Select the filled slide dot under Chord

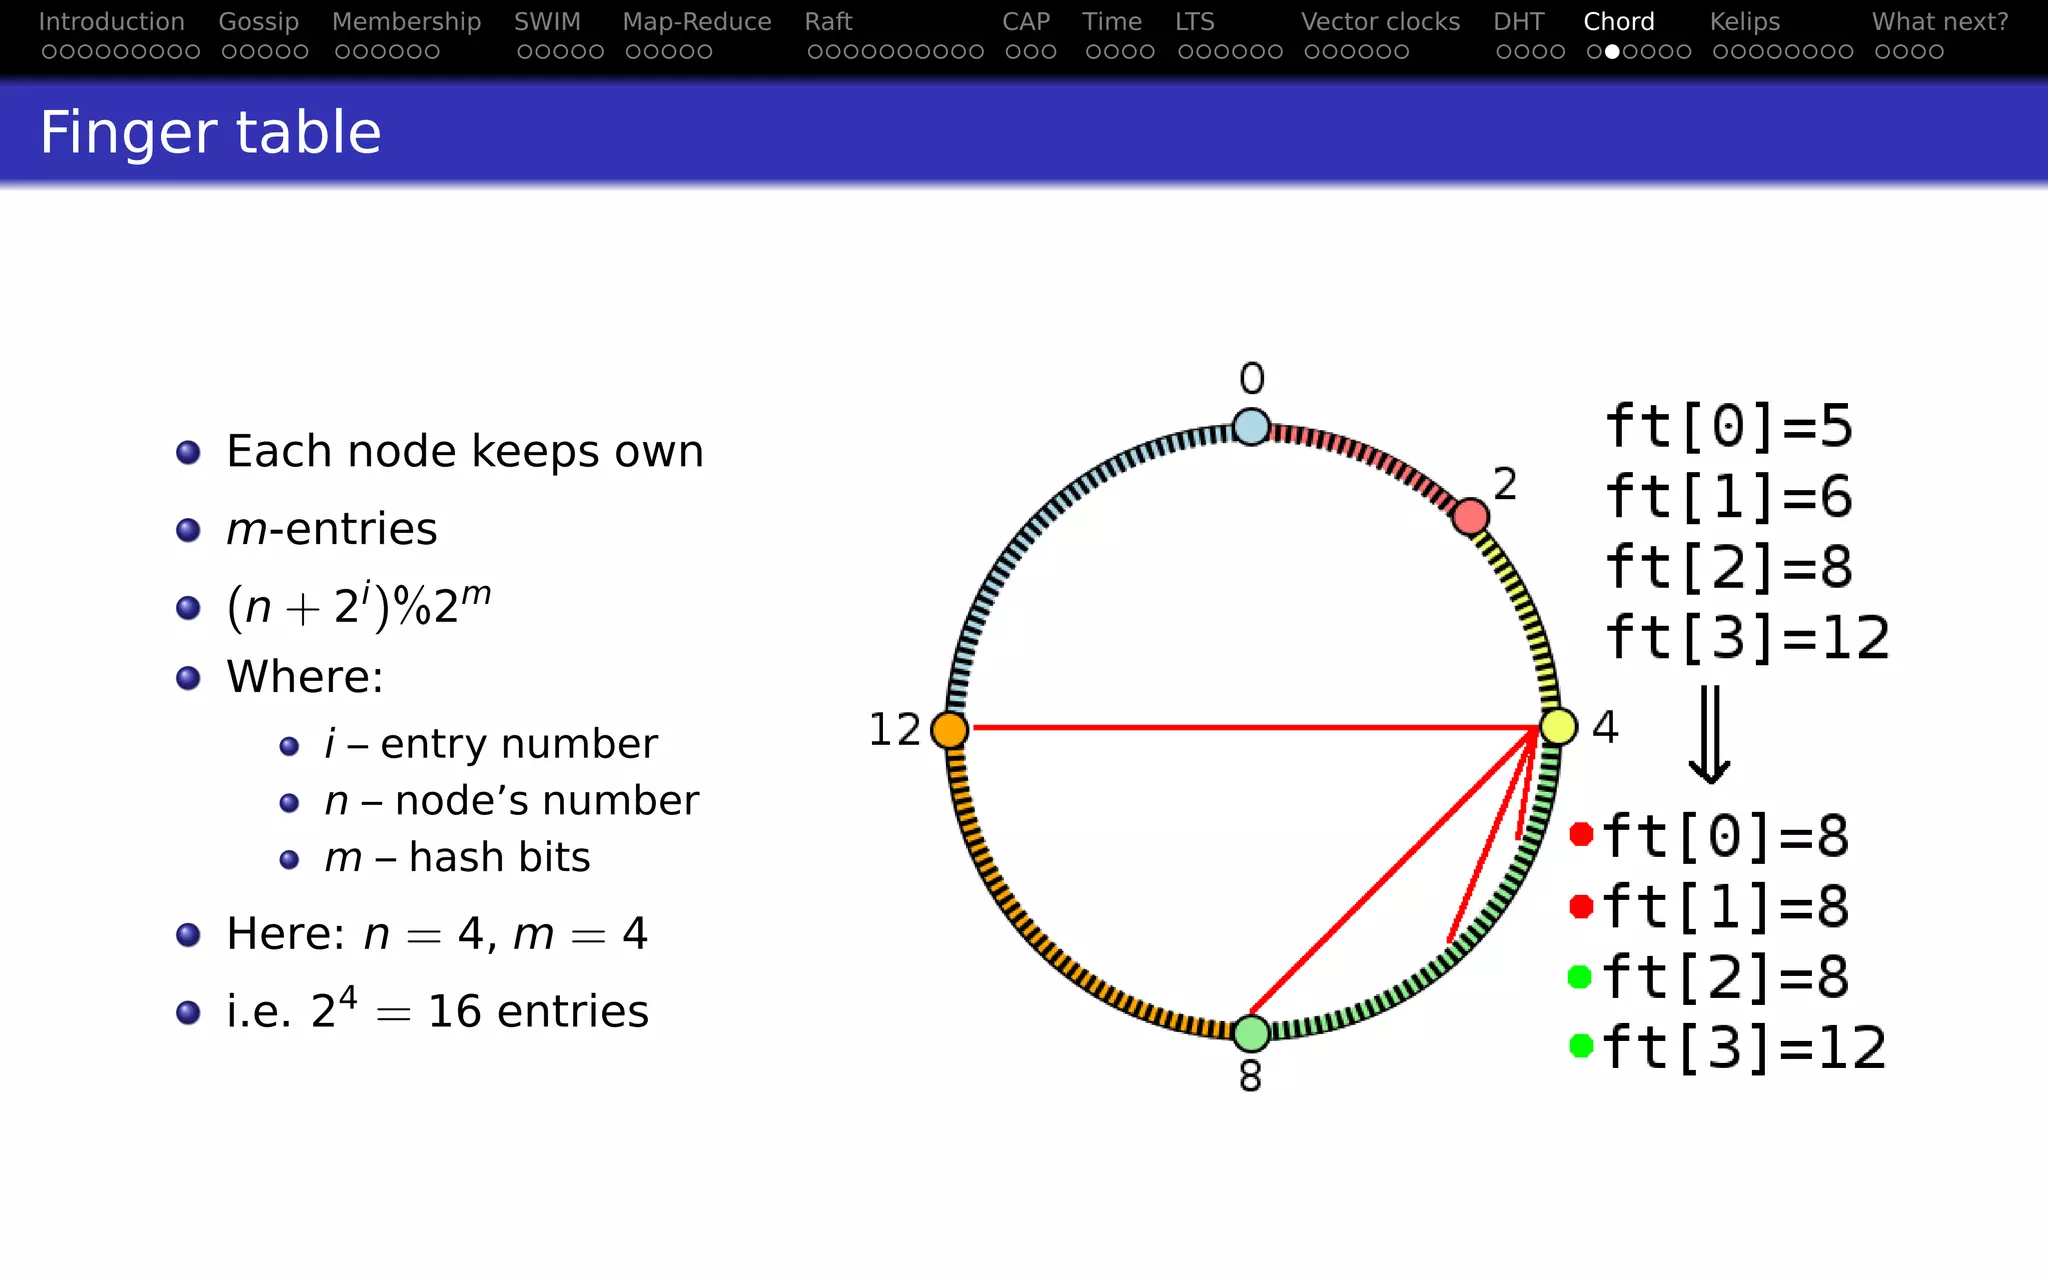pyautogui.click(x=1612, y=51)
